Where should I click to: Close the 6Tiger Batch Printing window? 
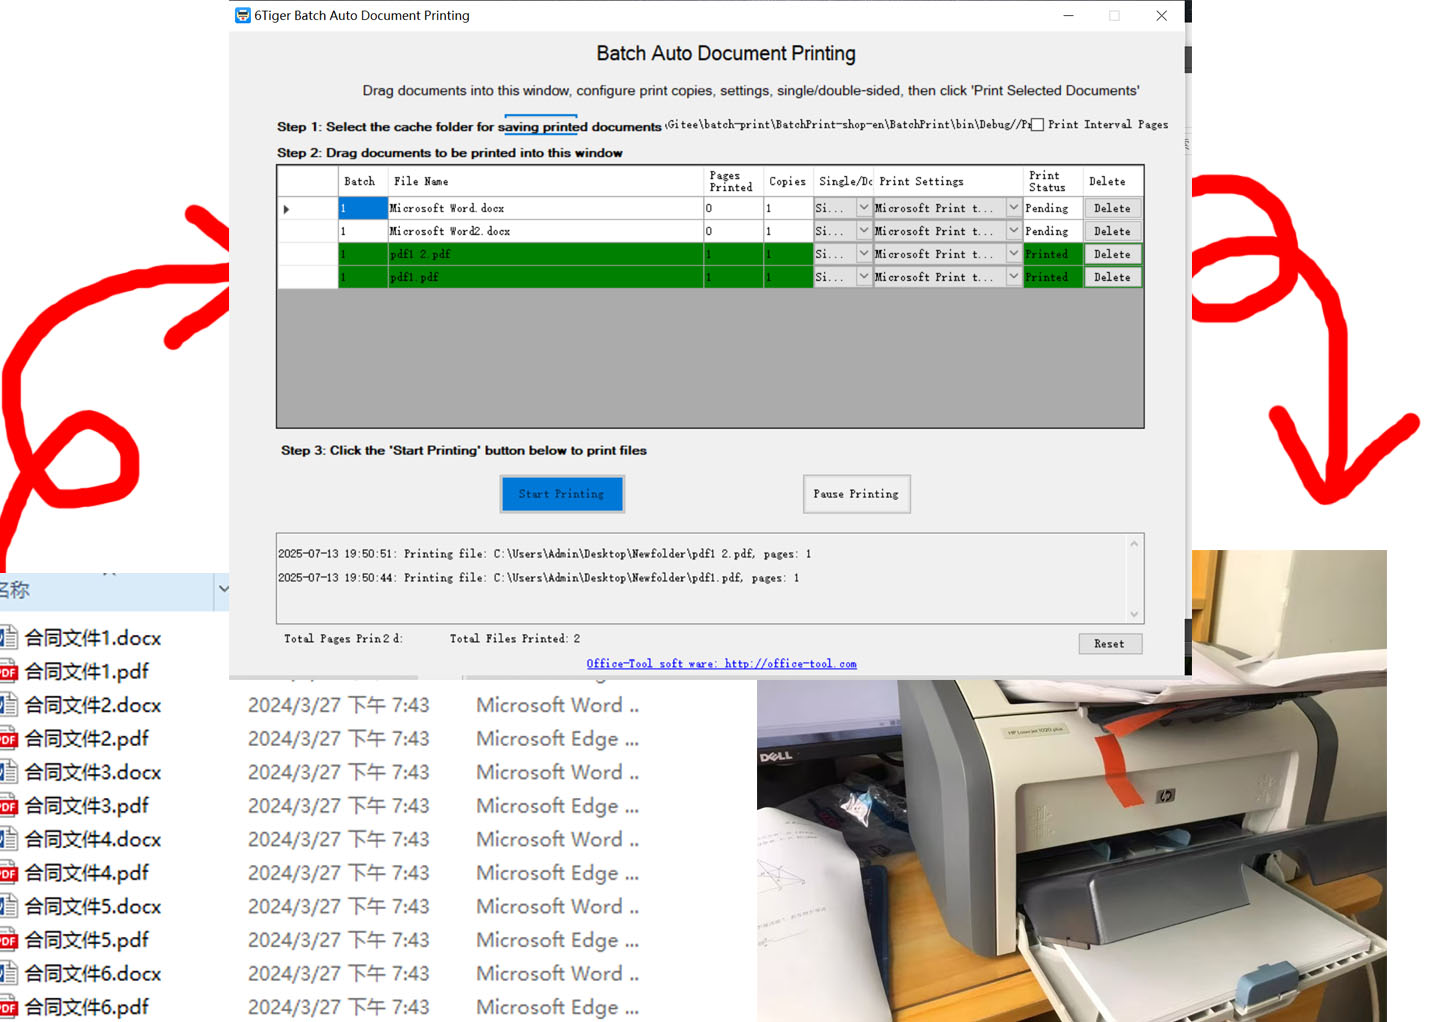[1161, 15]
